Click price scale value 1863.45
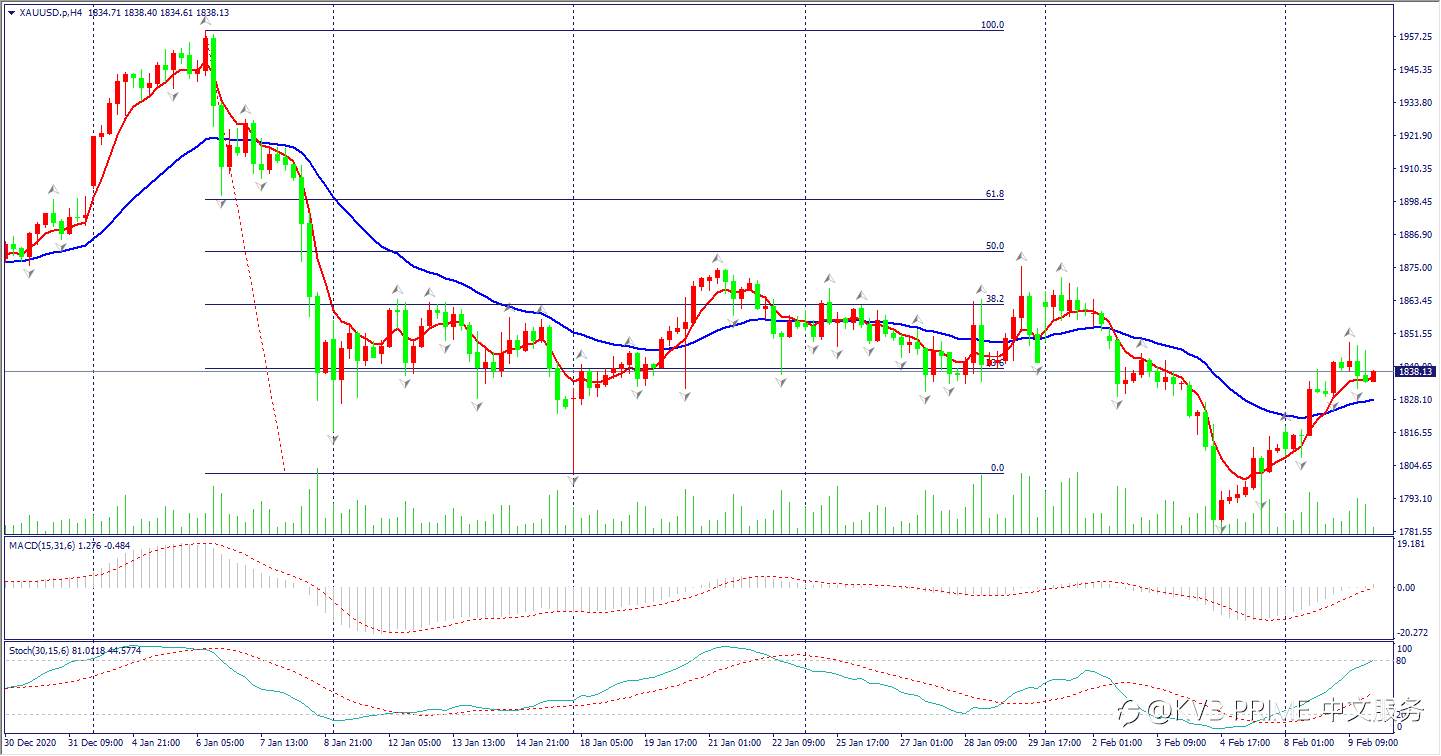1441x756 pixels. tap(1415, 301)
